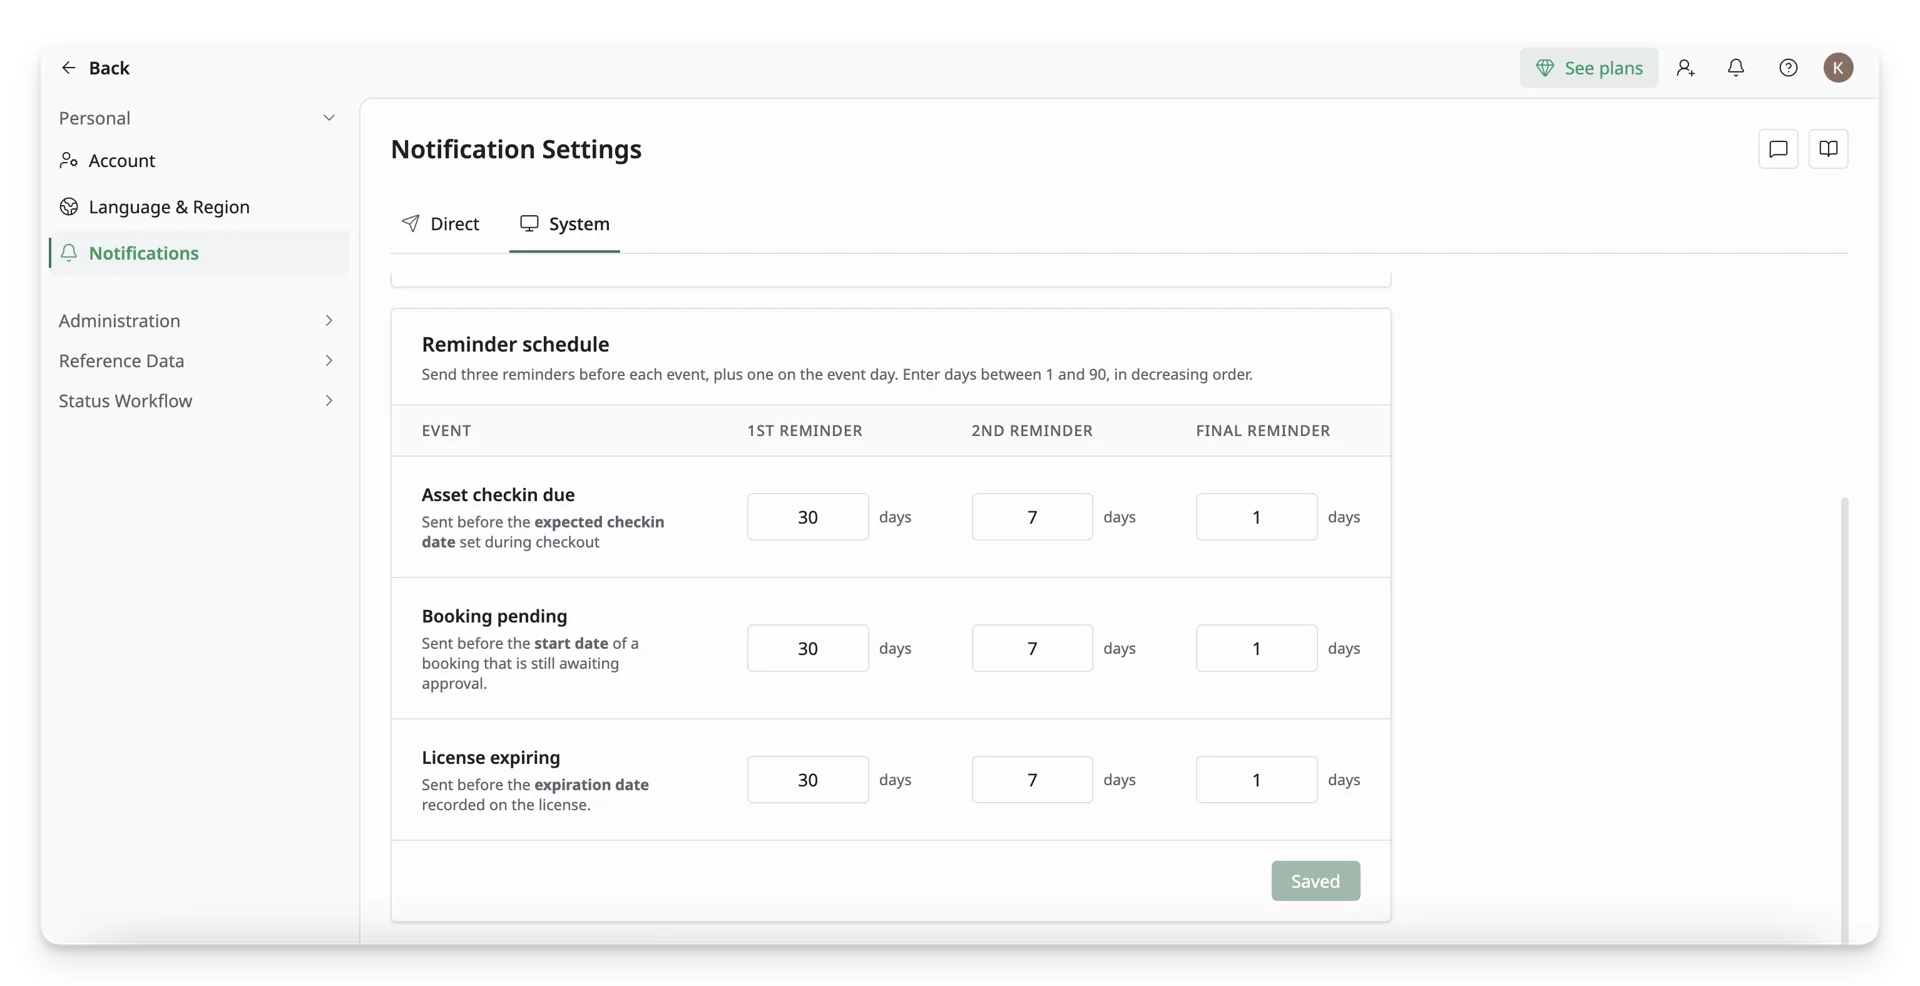Select the System tab
Image resolution: width=1920 pixels, height=986 pixels.
click(564, 224)
